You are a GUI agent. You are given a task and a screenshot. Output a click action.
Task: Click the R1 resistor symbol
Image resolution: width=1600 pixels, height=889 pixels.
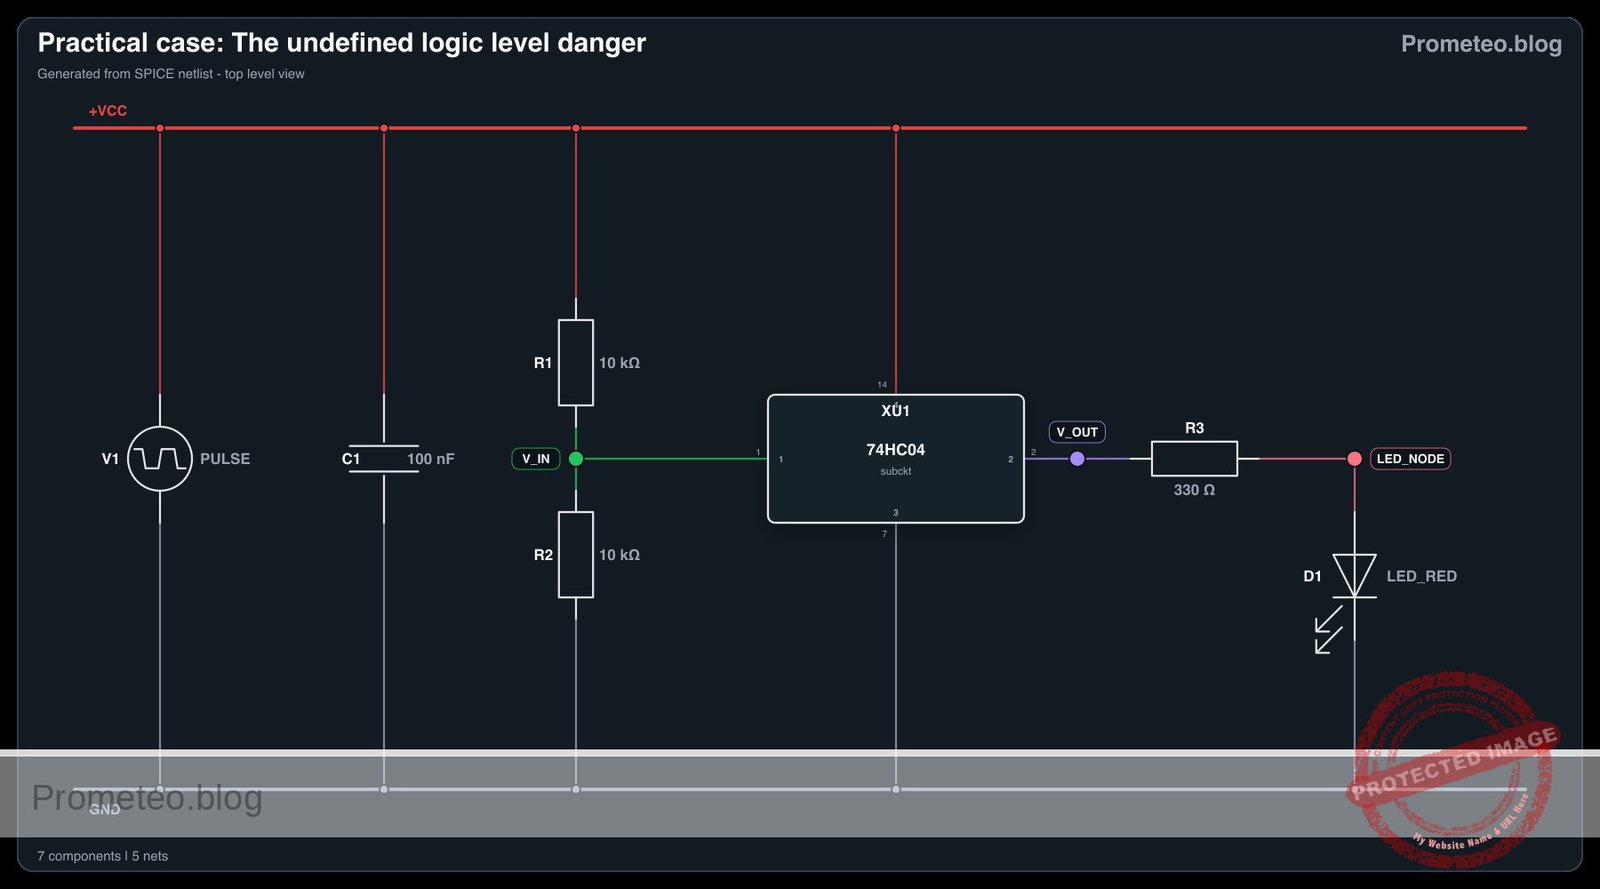576,363
